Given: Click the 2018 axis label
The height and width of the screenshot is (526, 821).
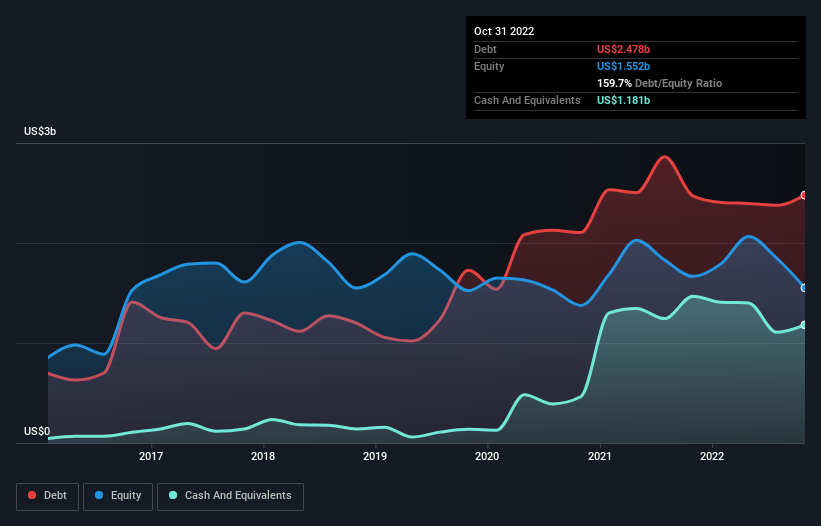Looking at the screenshot, I should (x=263, y=456).
